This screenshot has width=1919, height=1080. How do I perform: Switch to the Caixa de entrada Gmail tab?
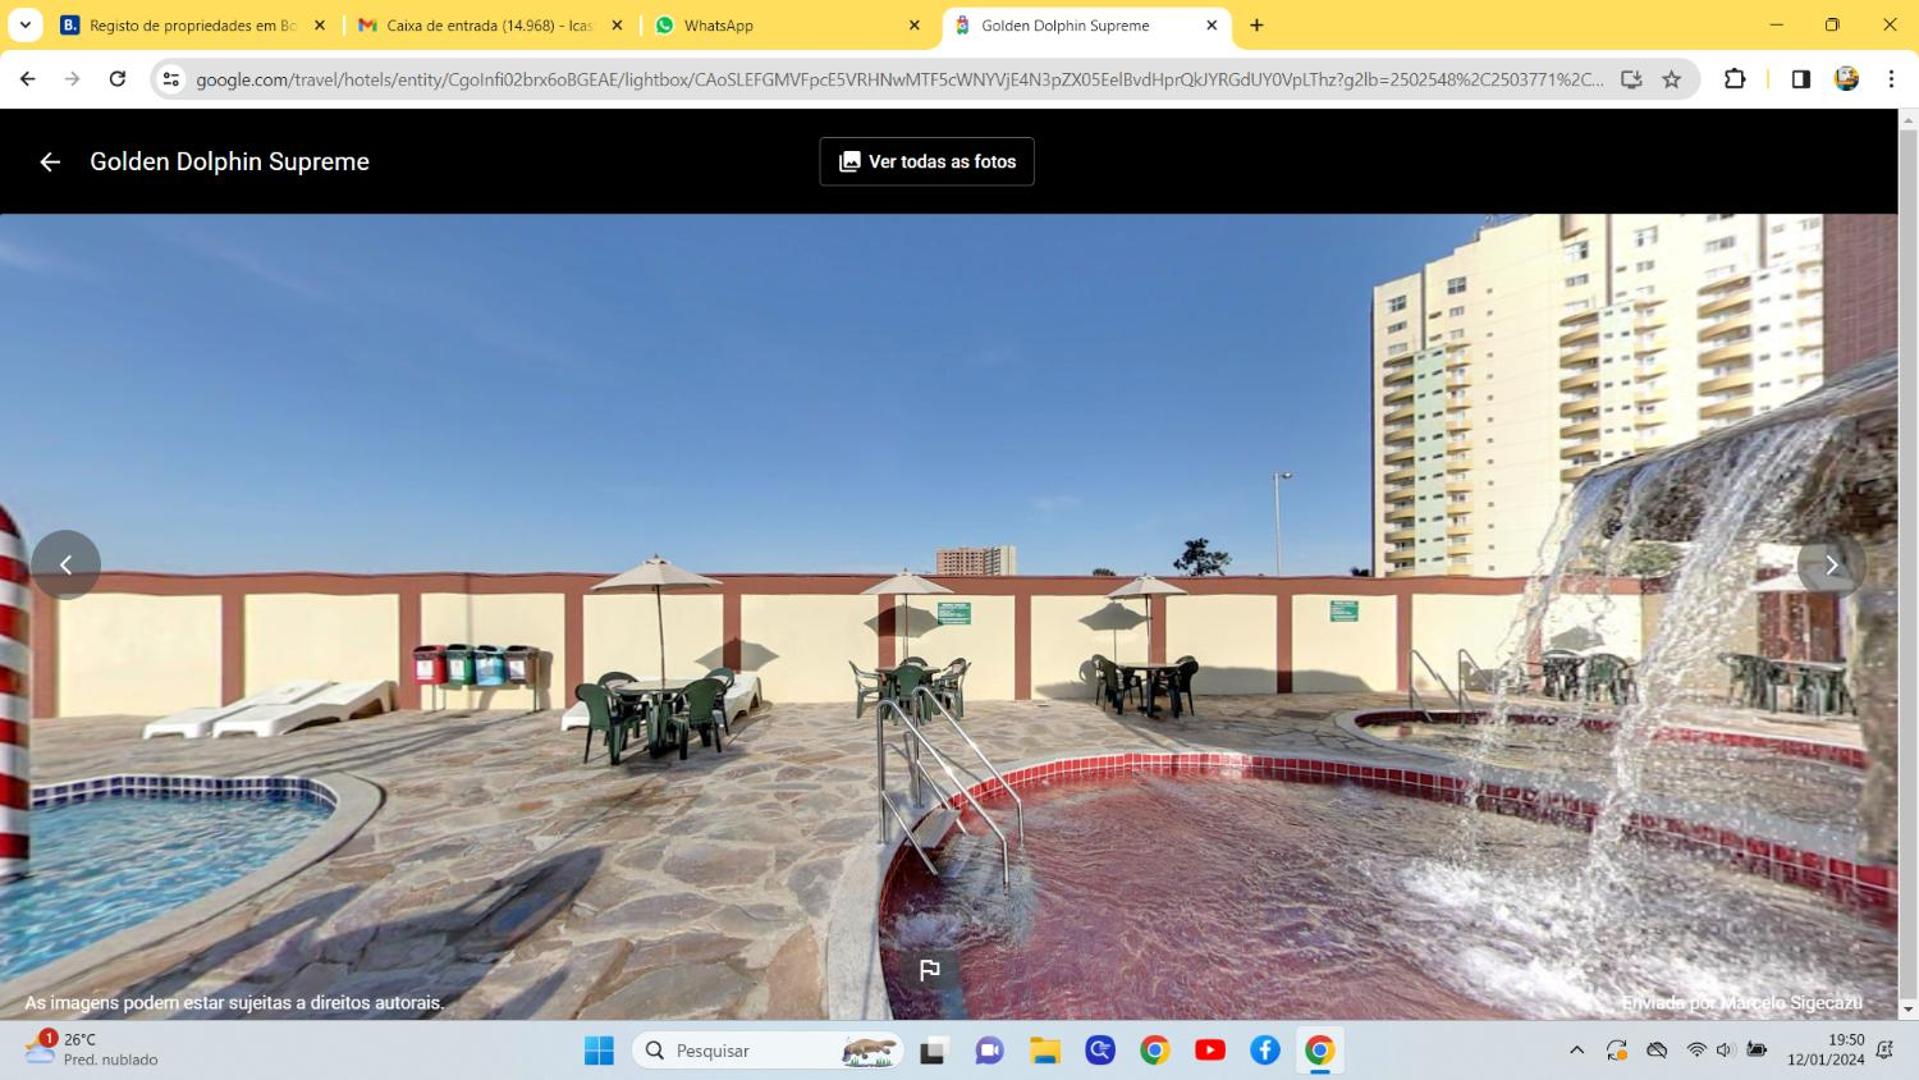click(491, 26)
